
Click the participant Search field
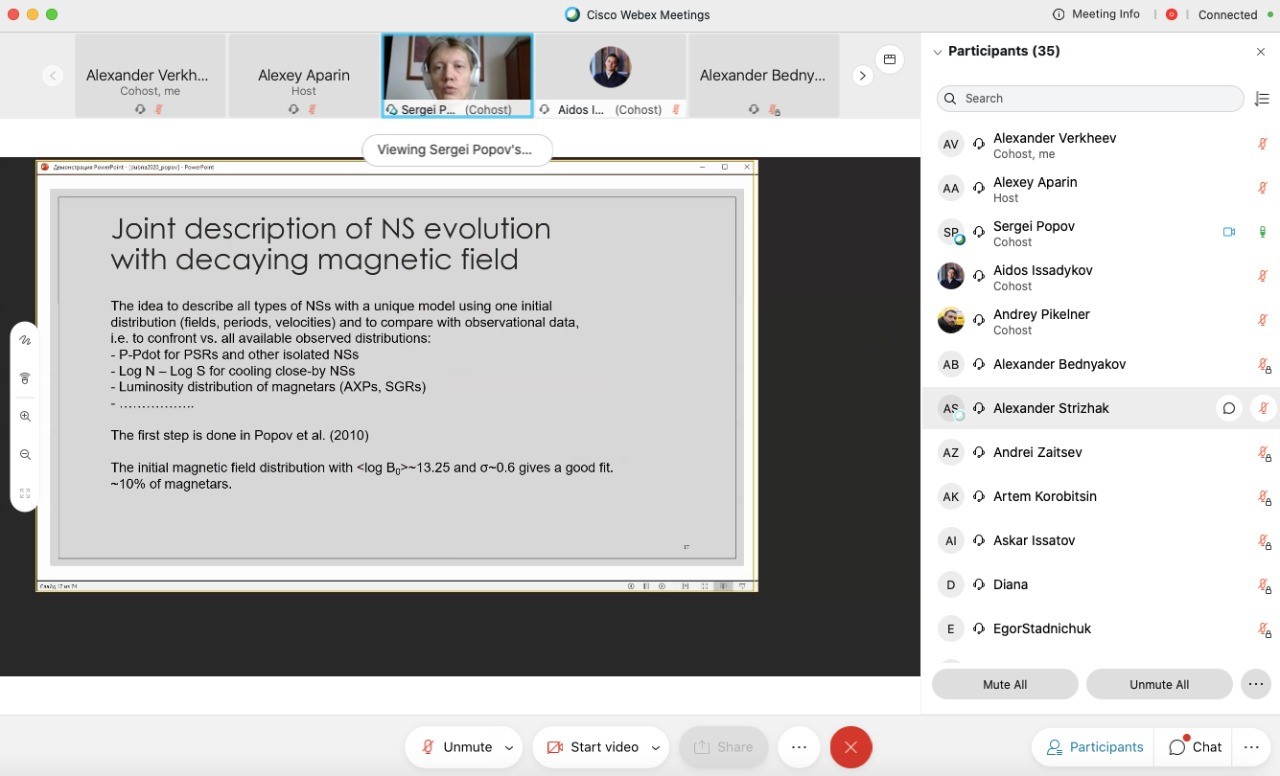click(x=1090, y=98)
